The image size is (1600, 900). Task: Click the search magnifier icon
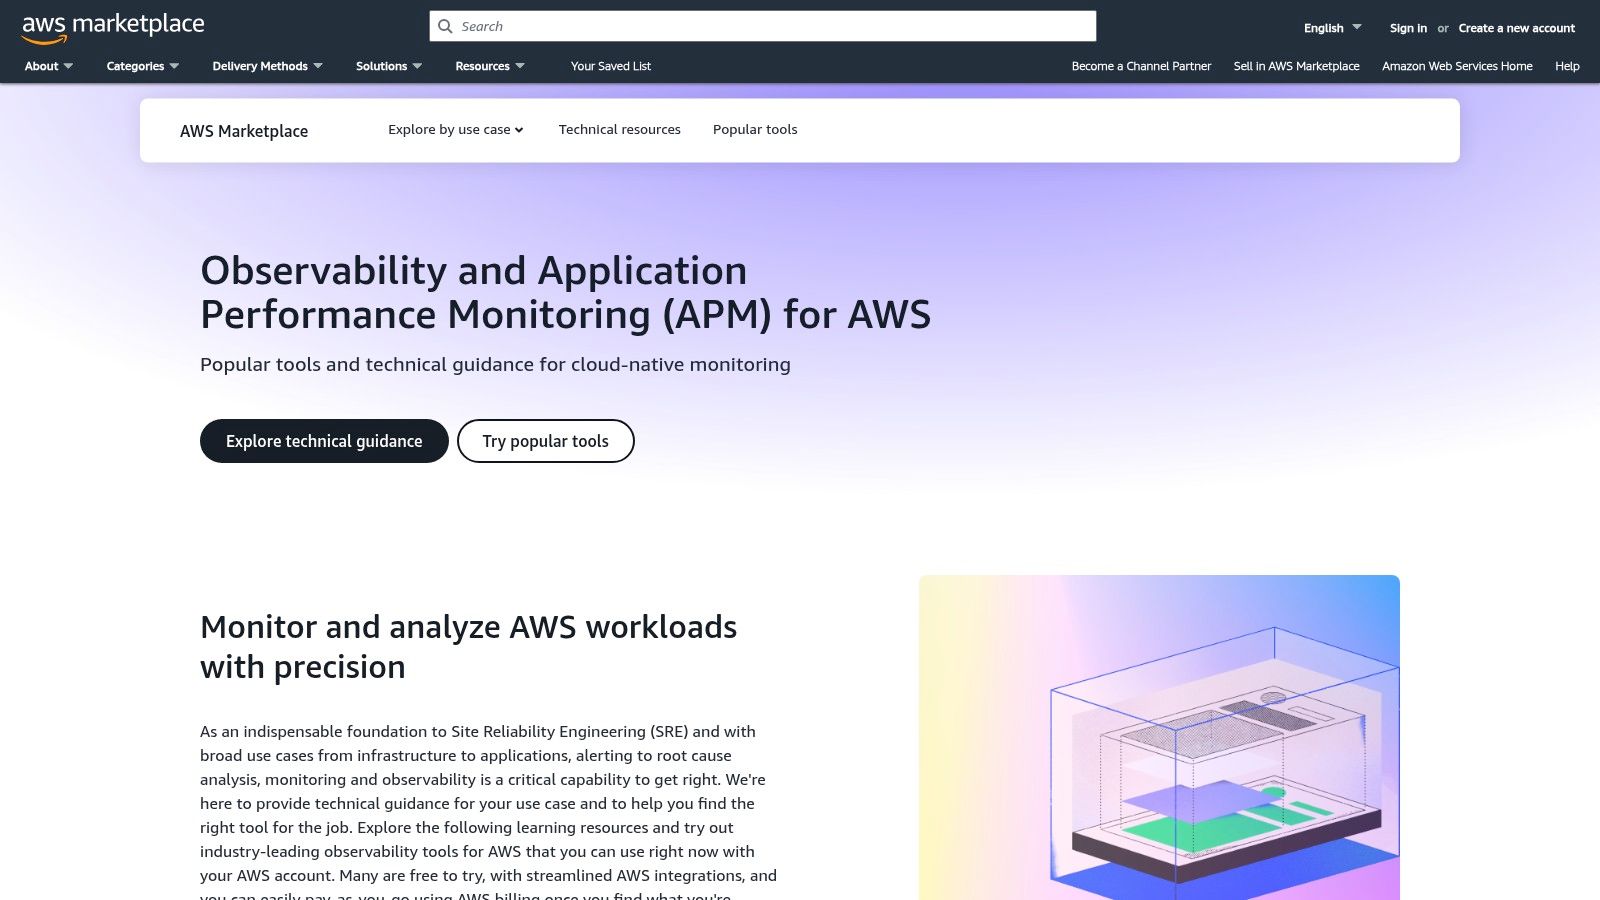tap(445, 26)
